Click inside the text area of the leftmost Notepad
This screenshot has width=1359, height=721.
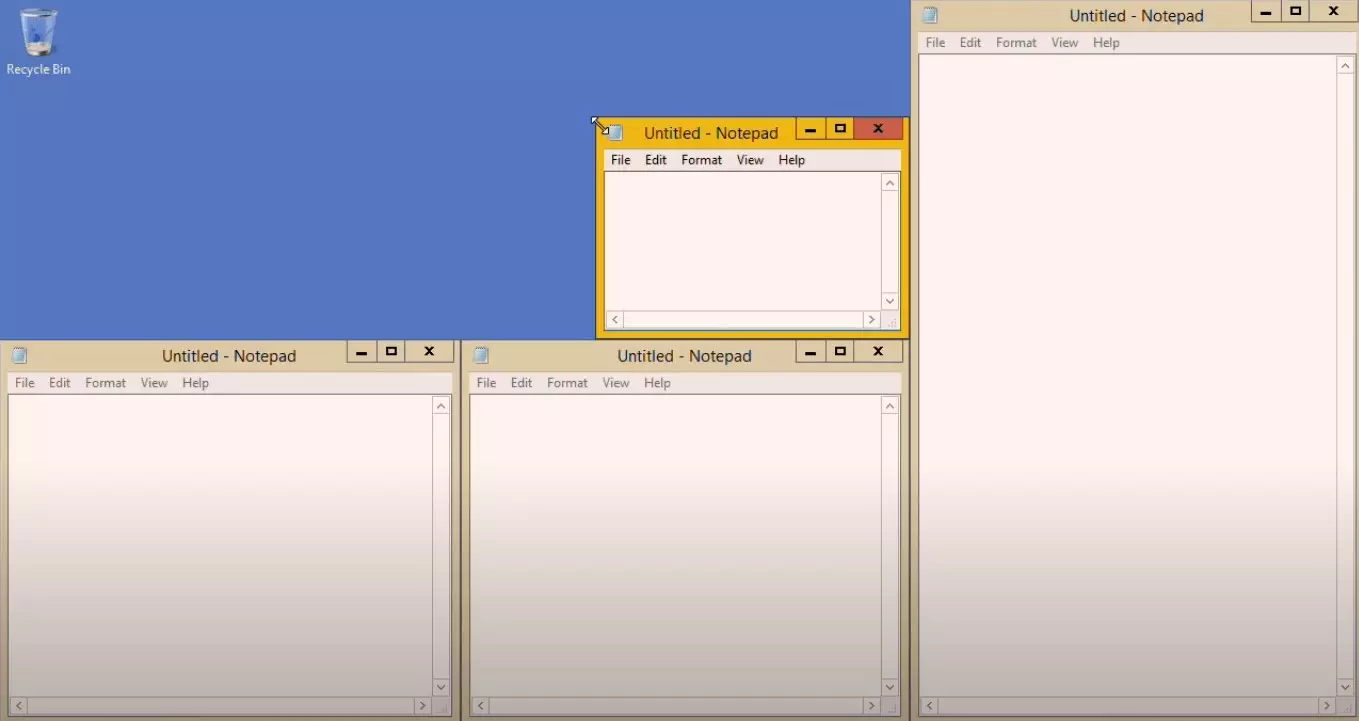click(221, 546)
